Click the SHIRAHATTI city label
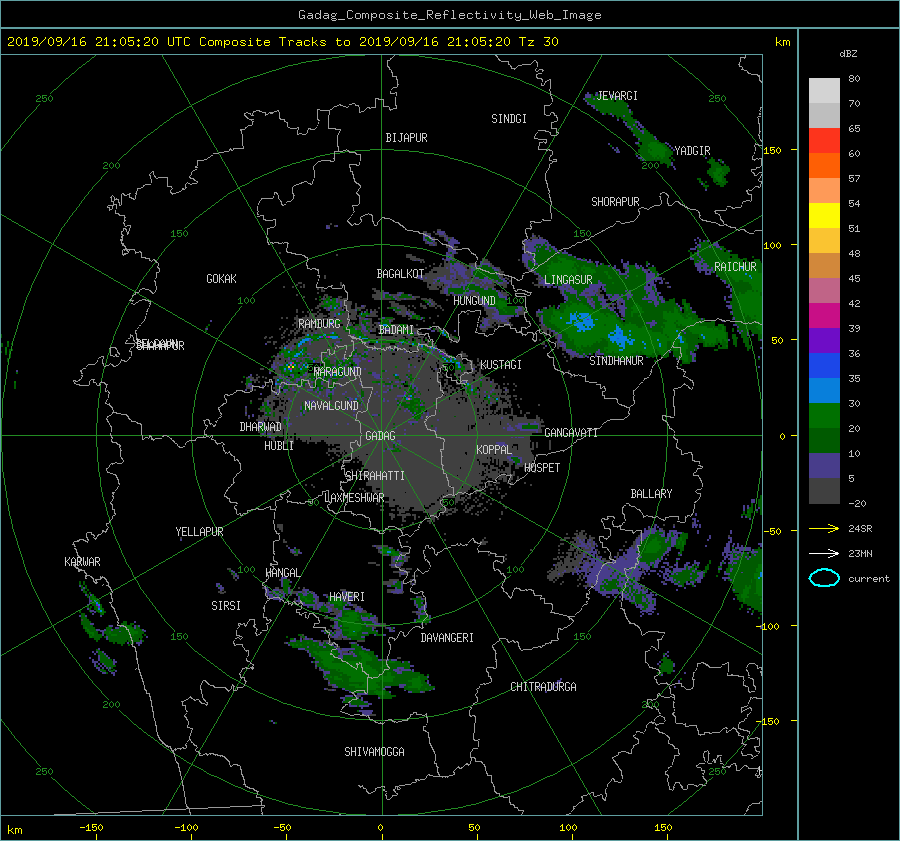The width and height of the screenshot is (900, 841). click(x=375, y=476)
